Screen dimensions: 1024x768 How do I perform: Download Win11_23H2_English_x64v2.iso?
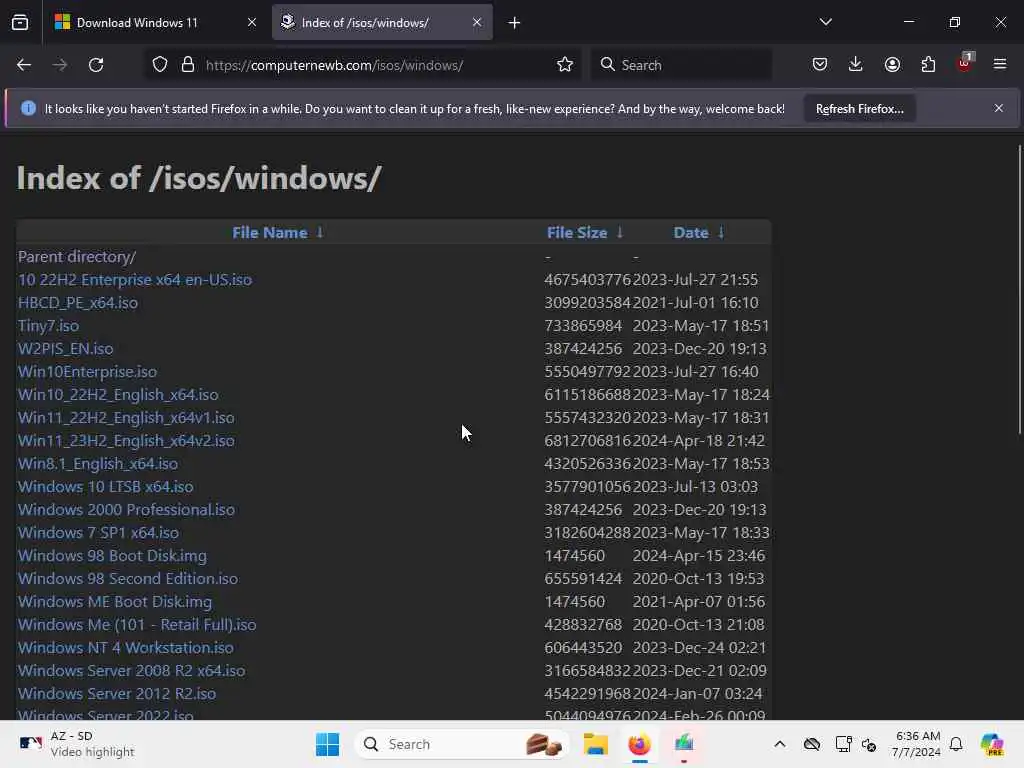click(x=126, y=441)
